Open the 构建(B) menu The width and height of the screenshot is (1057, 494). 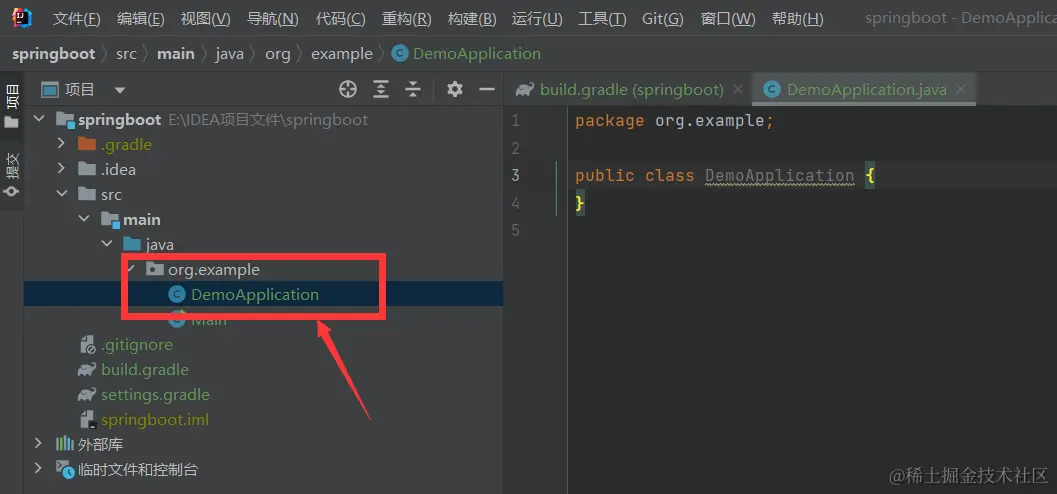coord(472,19)
